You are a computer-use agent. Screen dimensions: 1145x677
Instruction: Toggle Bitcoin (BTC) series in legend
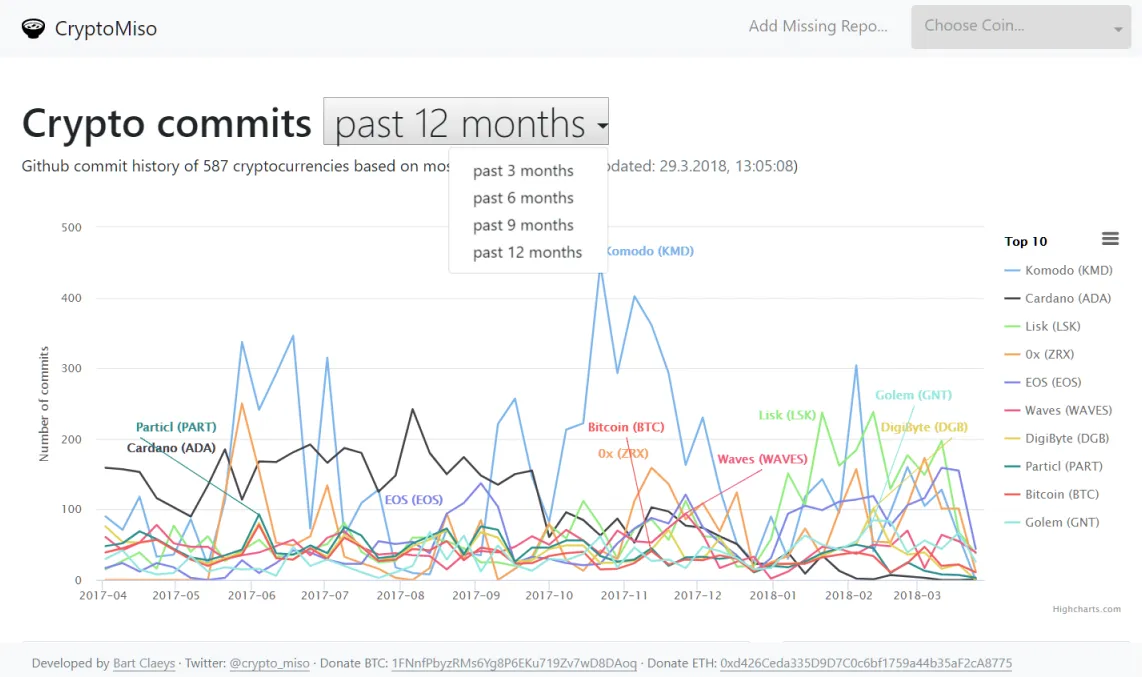point(1052,494)
